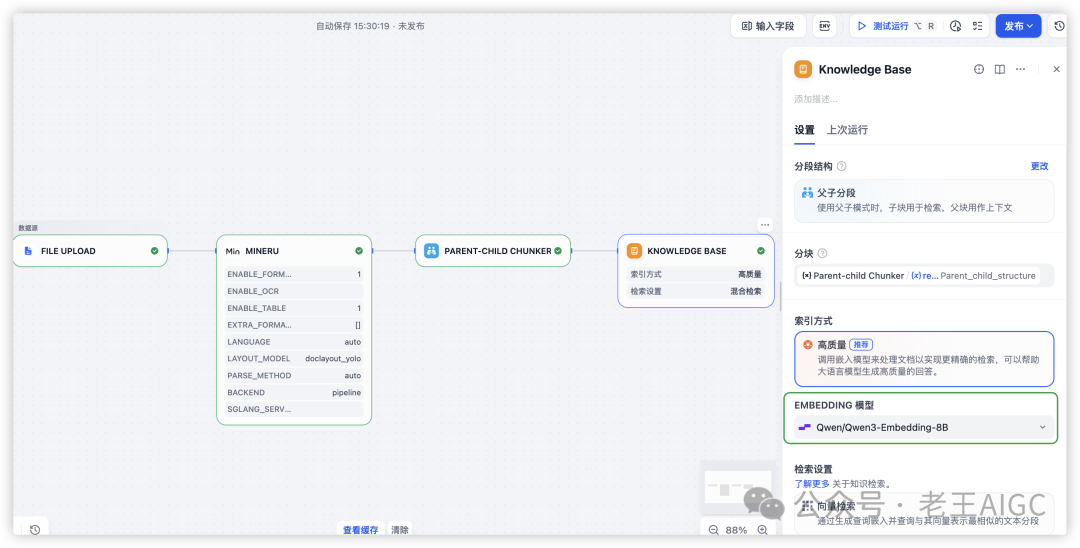Close the Knowledge Base settings panel

click(x=1057, y=70)
